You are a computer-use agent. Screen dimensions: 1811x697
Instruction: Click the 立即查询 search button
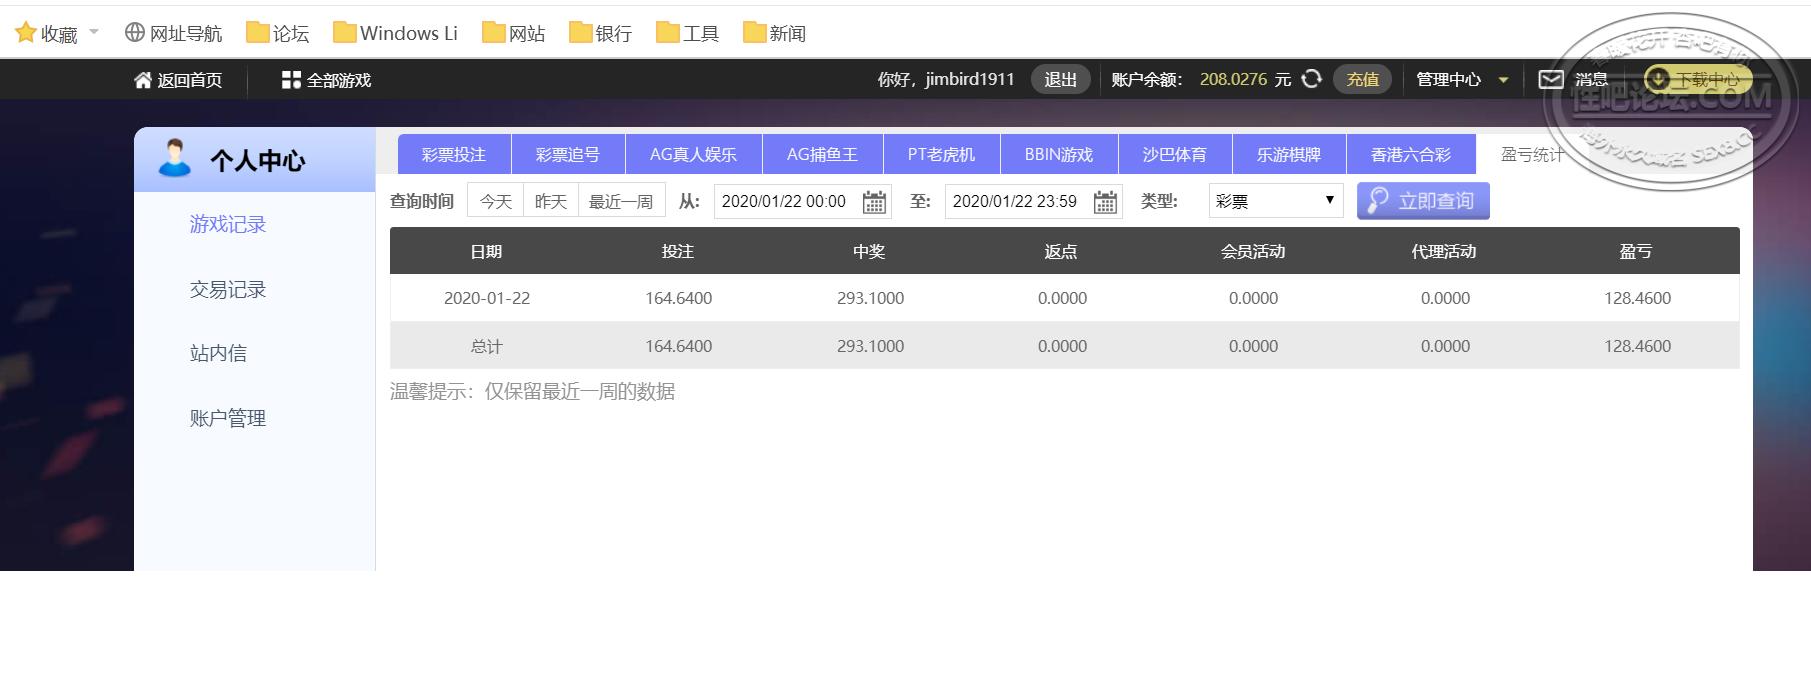[1423, 201]
